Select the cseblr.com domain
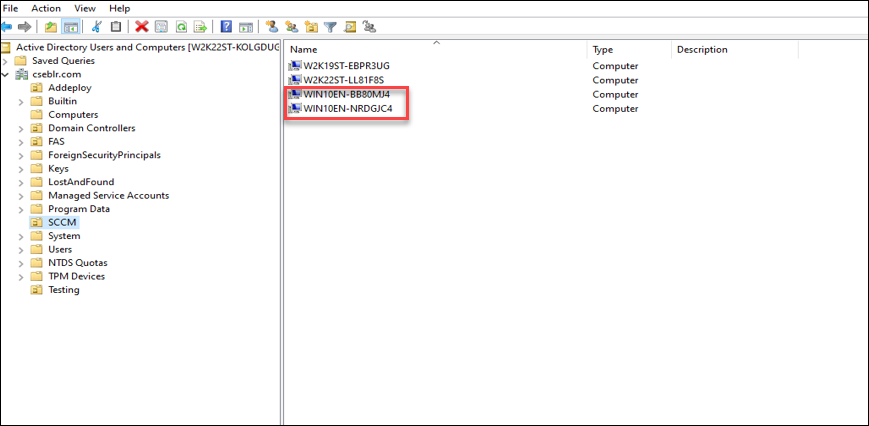869x426 pixels. pos(57,74)
